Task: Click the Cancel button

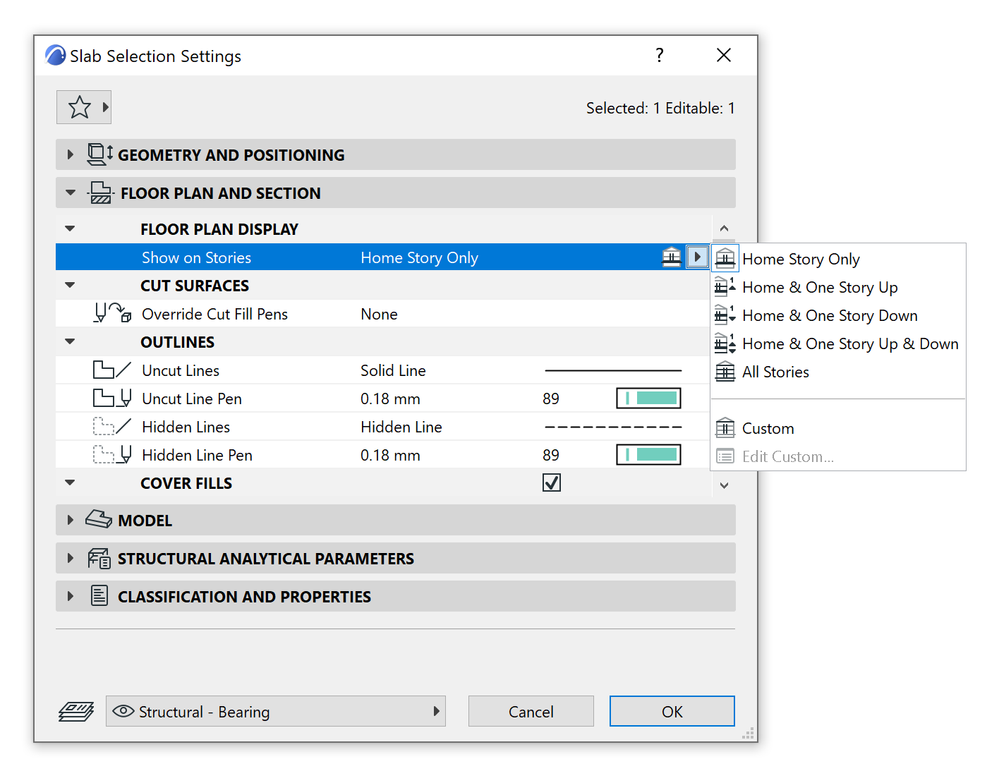Action: click(531, 712)
